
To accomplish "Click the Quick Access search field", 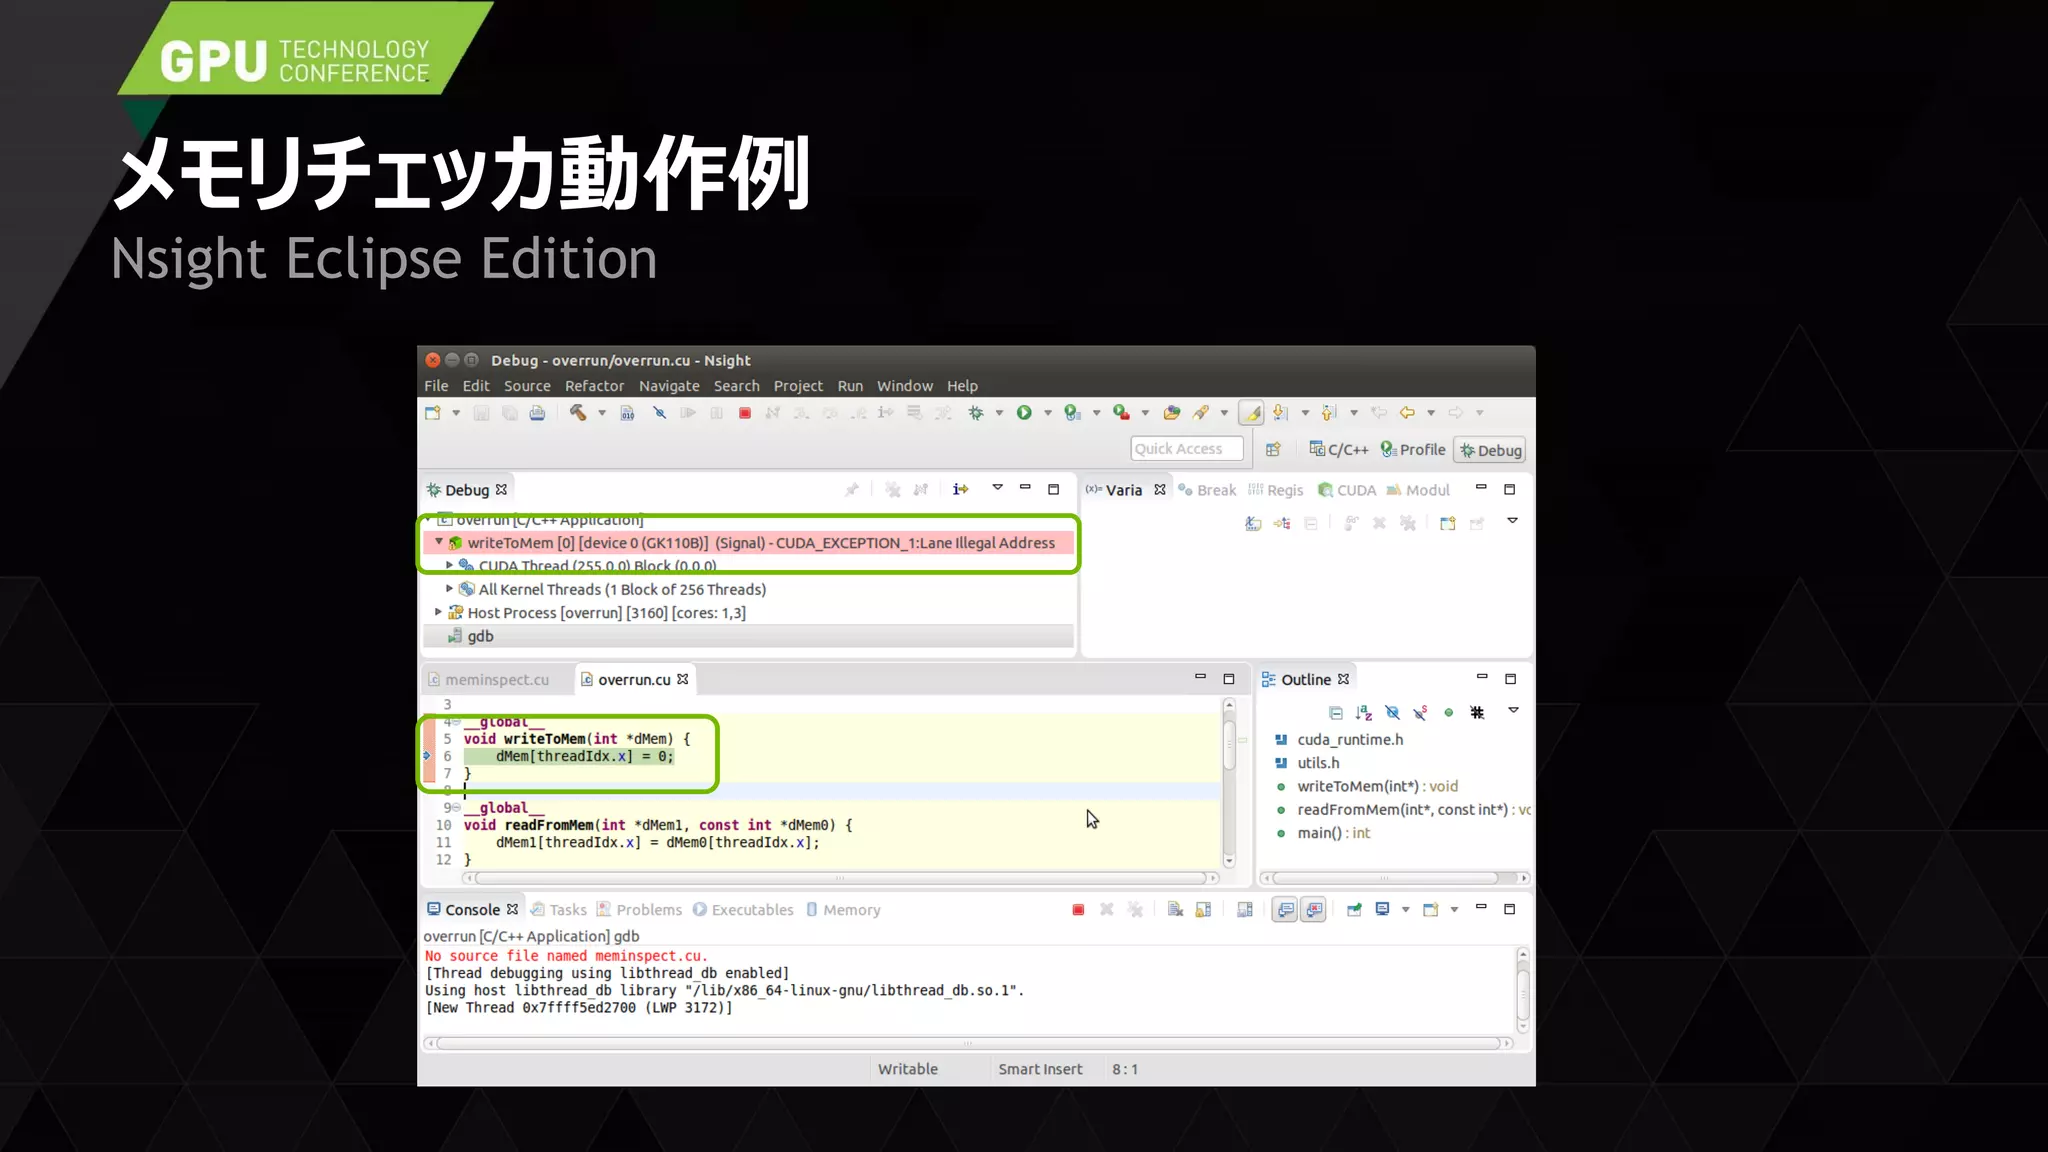I will click(x=1187, y=449).
